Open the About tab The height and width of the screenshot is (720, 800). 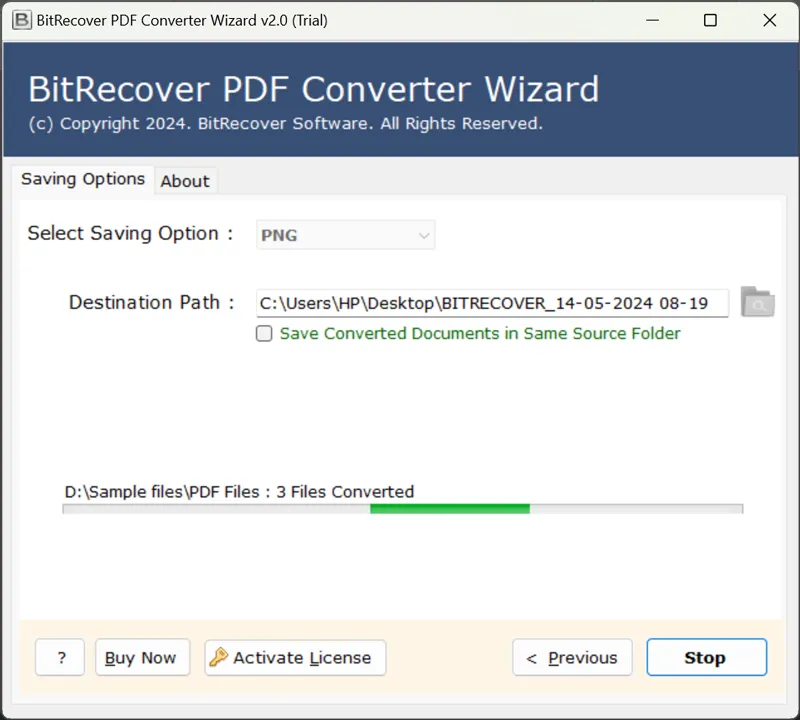[x=185, y=181]
